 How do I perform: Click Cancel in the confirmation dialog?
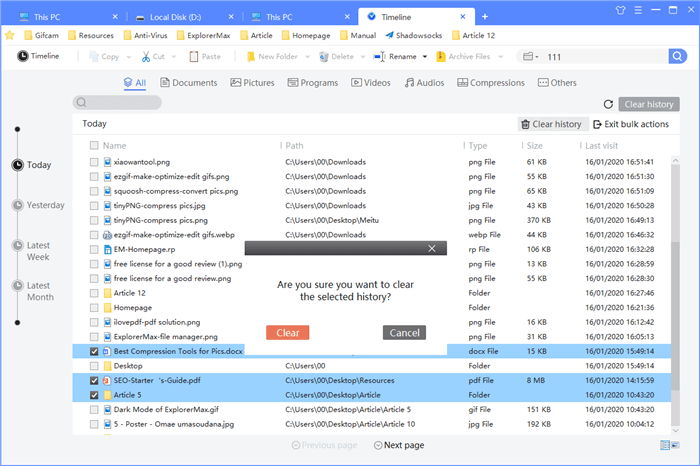tap(404, 333)
